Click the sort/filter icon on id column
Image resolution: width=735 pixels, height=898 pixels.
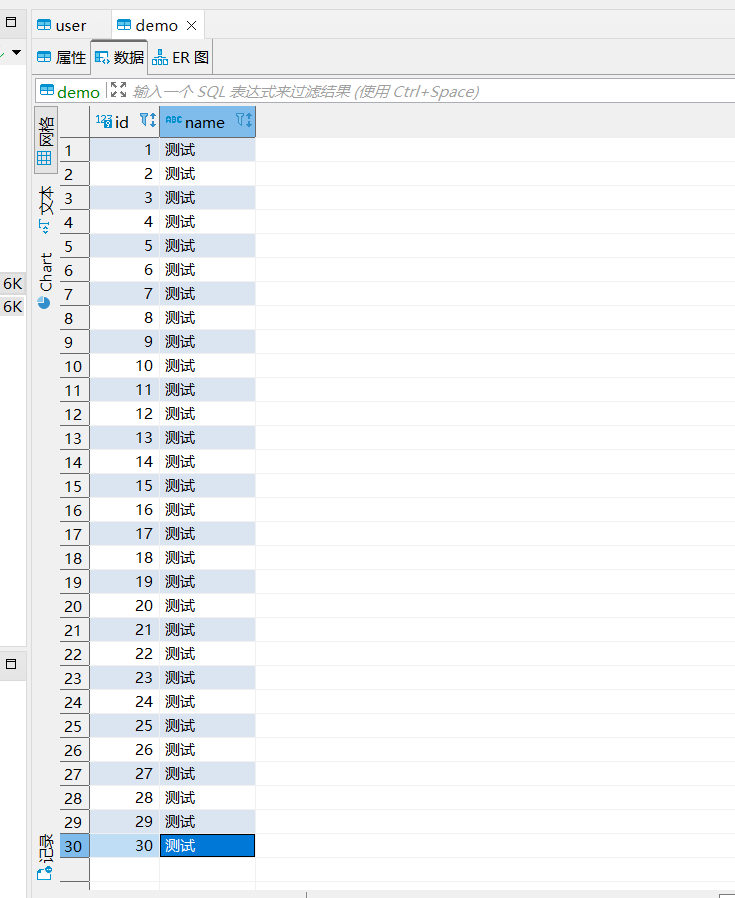click(147, 121)
